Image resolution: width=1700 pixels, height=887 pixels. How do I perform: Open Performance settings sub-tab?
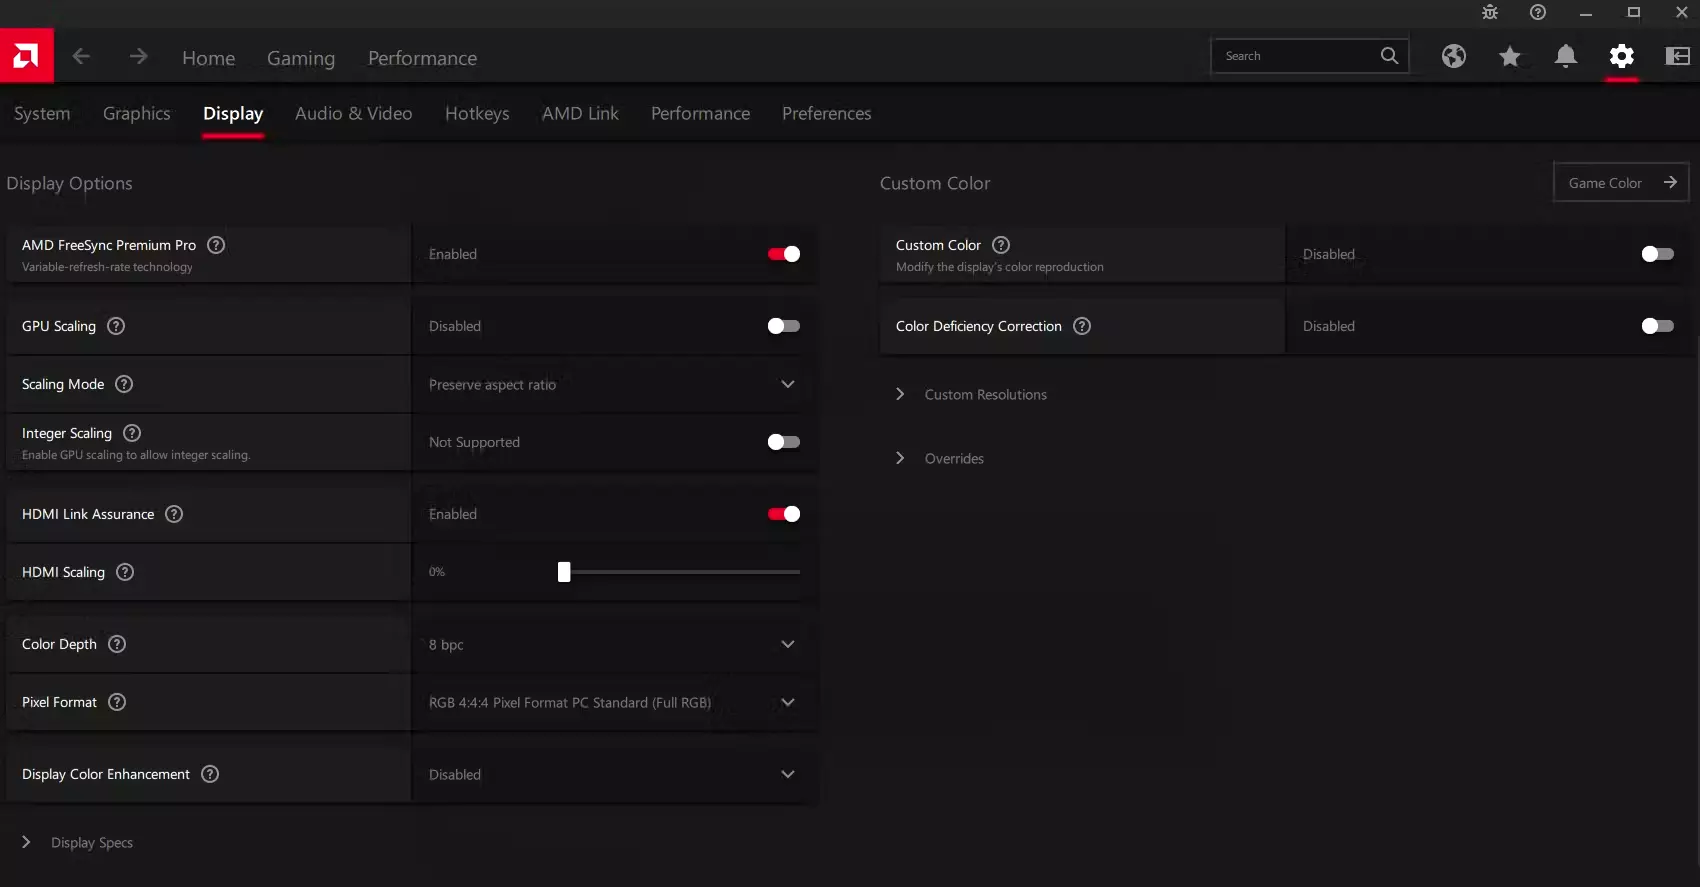[x=700, y=113]
